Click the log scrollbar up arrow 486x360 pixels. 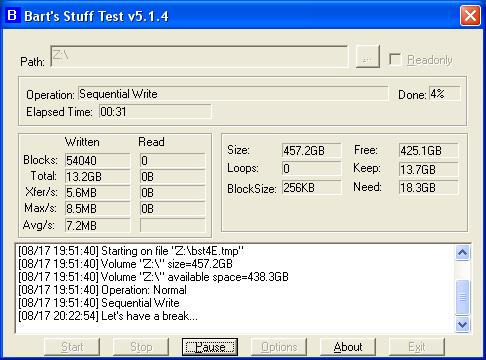462,252
